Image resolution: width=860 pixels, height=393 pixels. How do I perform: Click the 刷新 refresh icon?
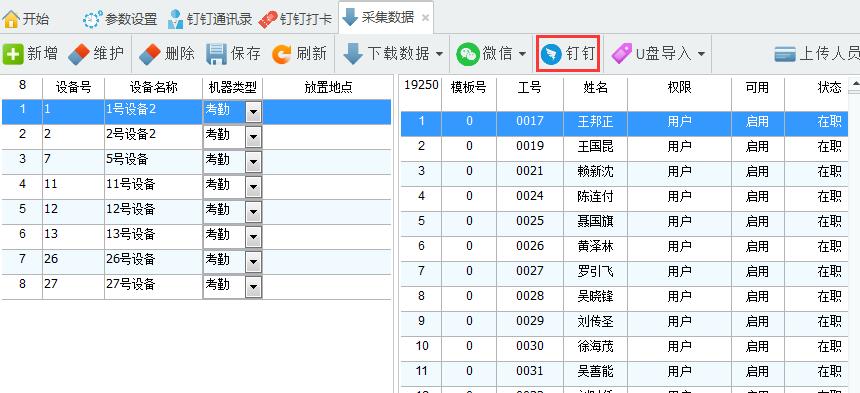click(x=282, y=54)
